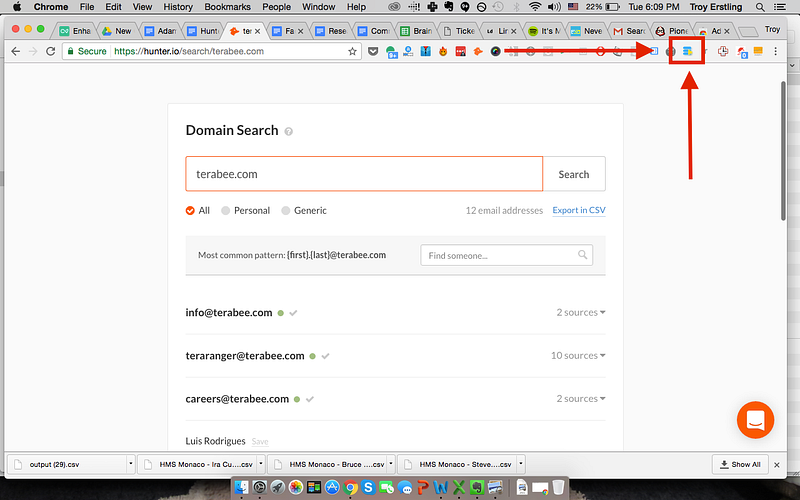The image size is (800, 500).
Task: Open the orange chat support bubble
Action: [x=755, y=420]
